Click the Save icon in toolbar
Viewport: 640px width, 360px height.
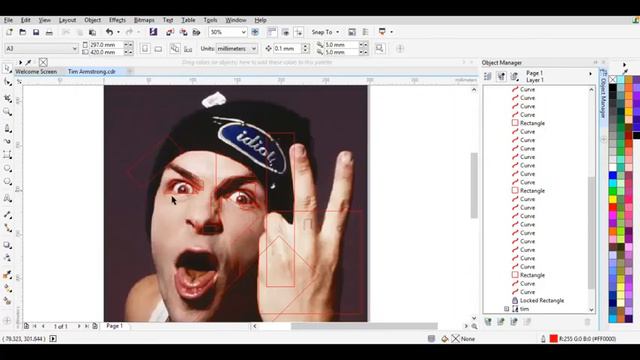pyautogui.click(x=36, y=32)
